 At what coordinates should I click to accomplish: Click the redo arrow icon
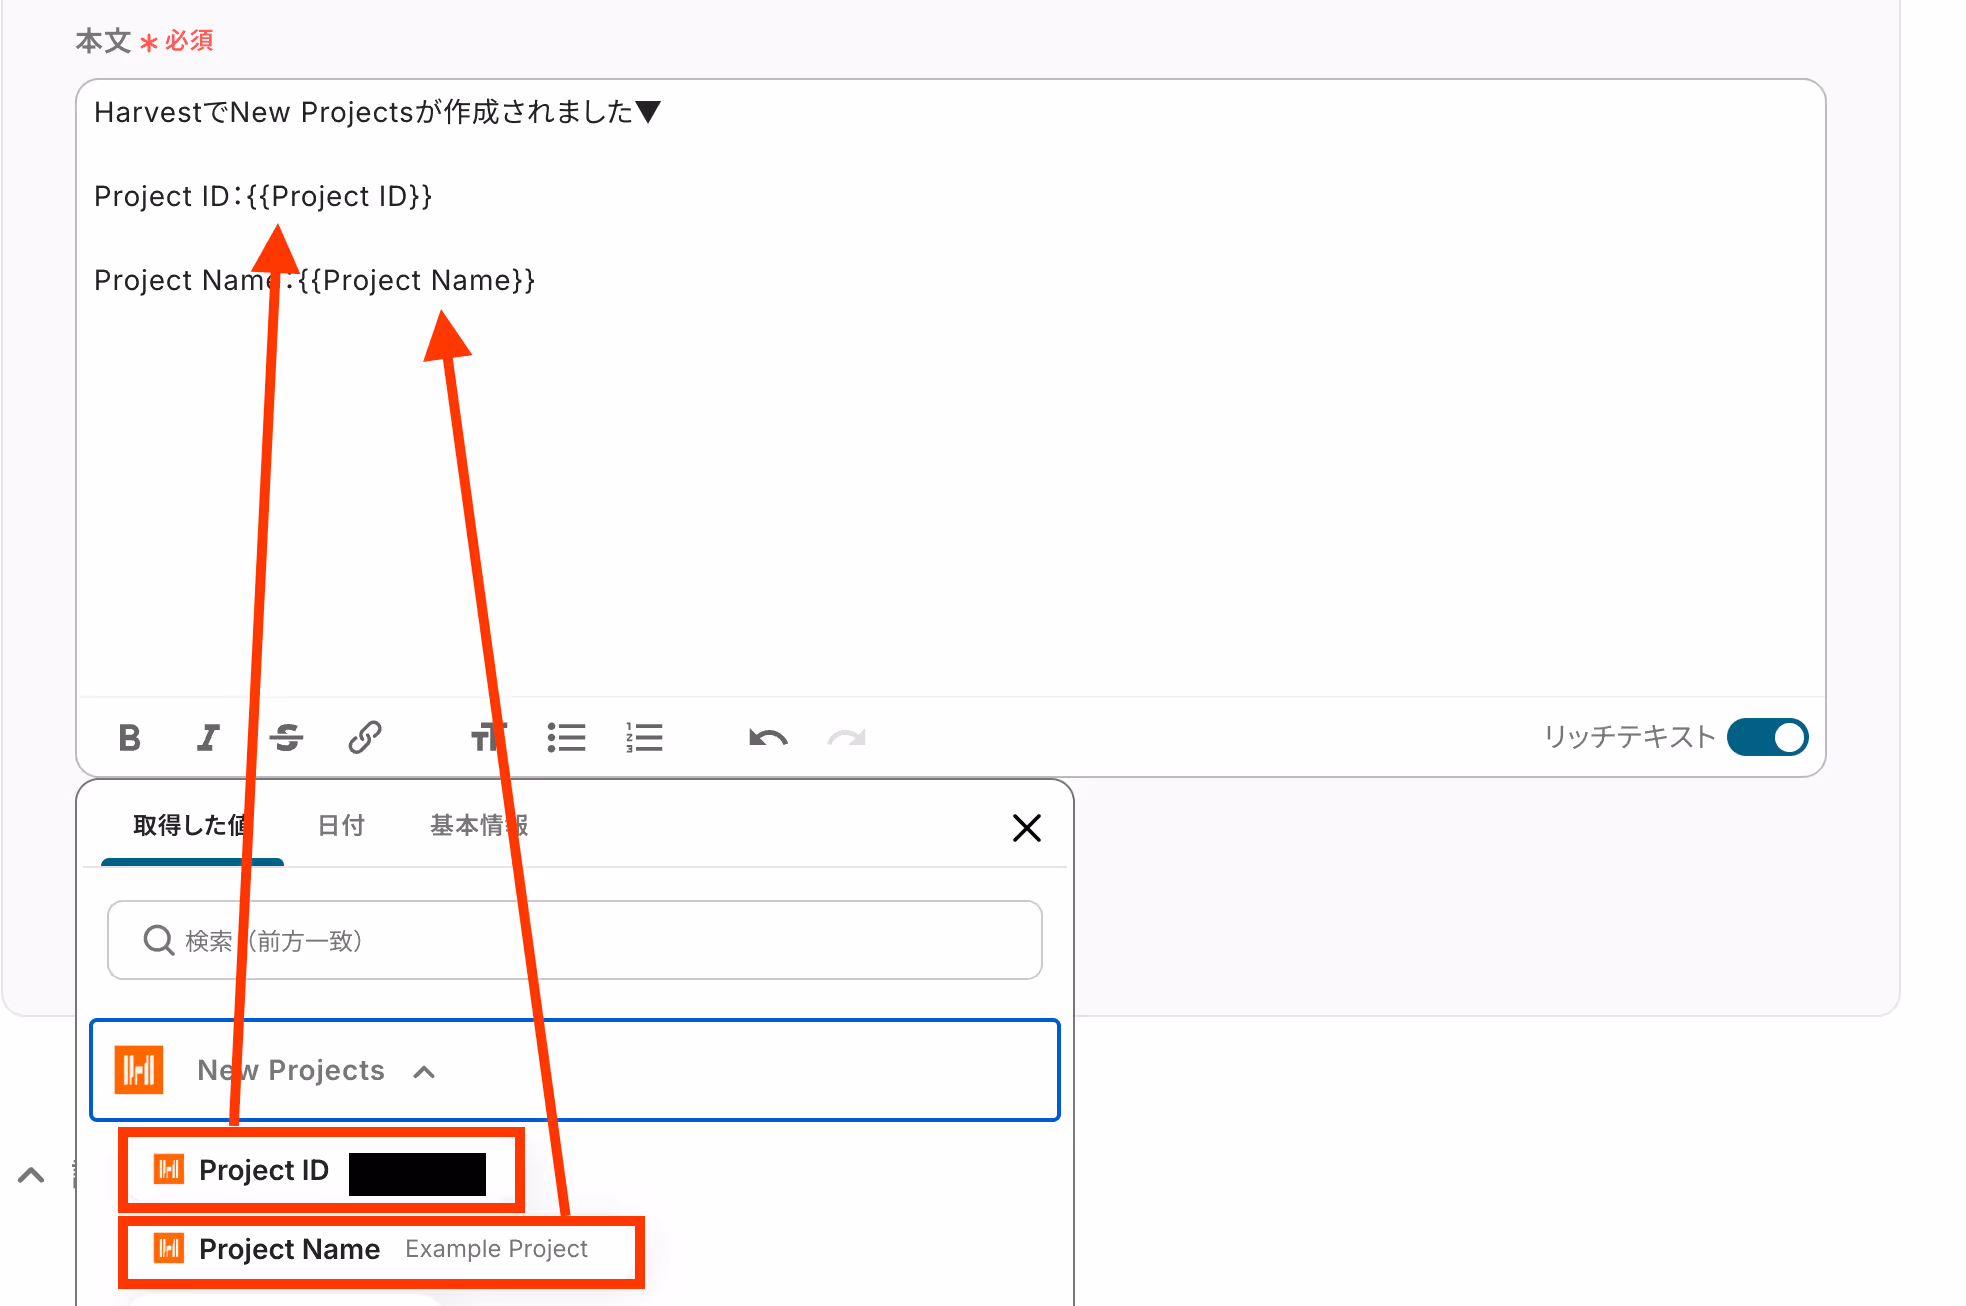pos(846,738)
